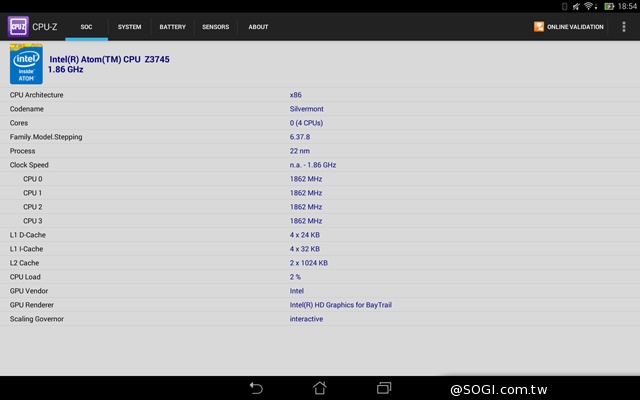
Task: Select the L1 I-Cache label
Action: (27, 249)
